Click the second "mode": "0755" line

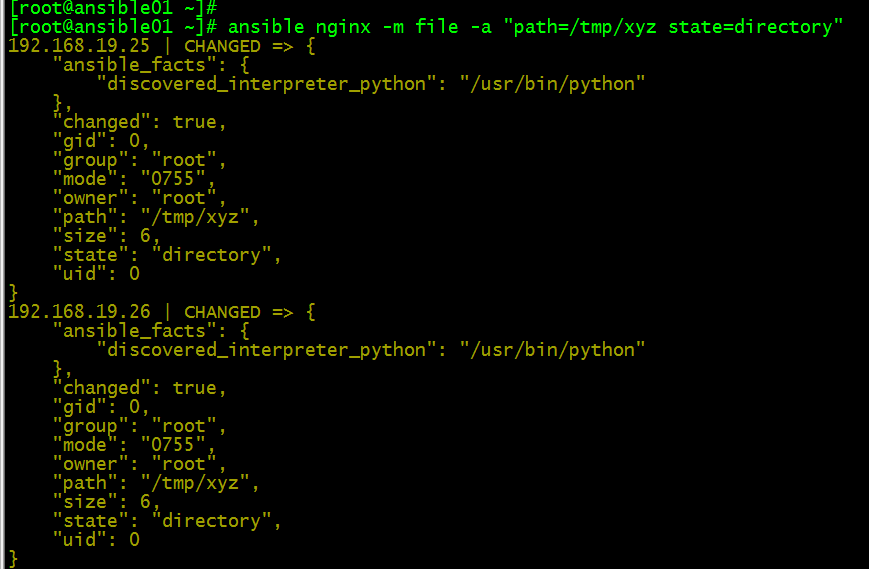tap(134, 444)
